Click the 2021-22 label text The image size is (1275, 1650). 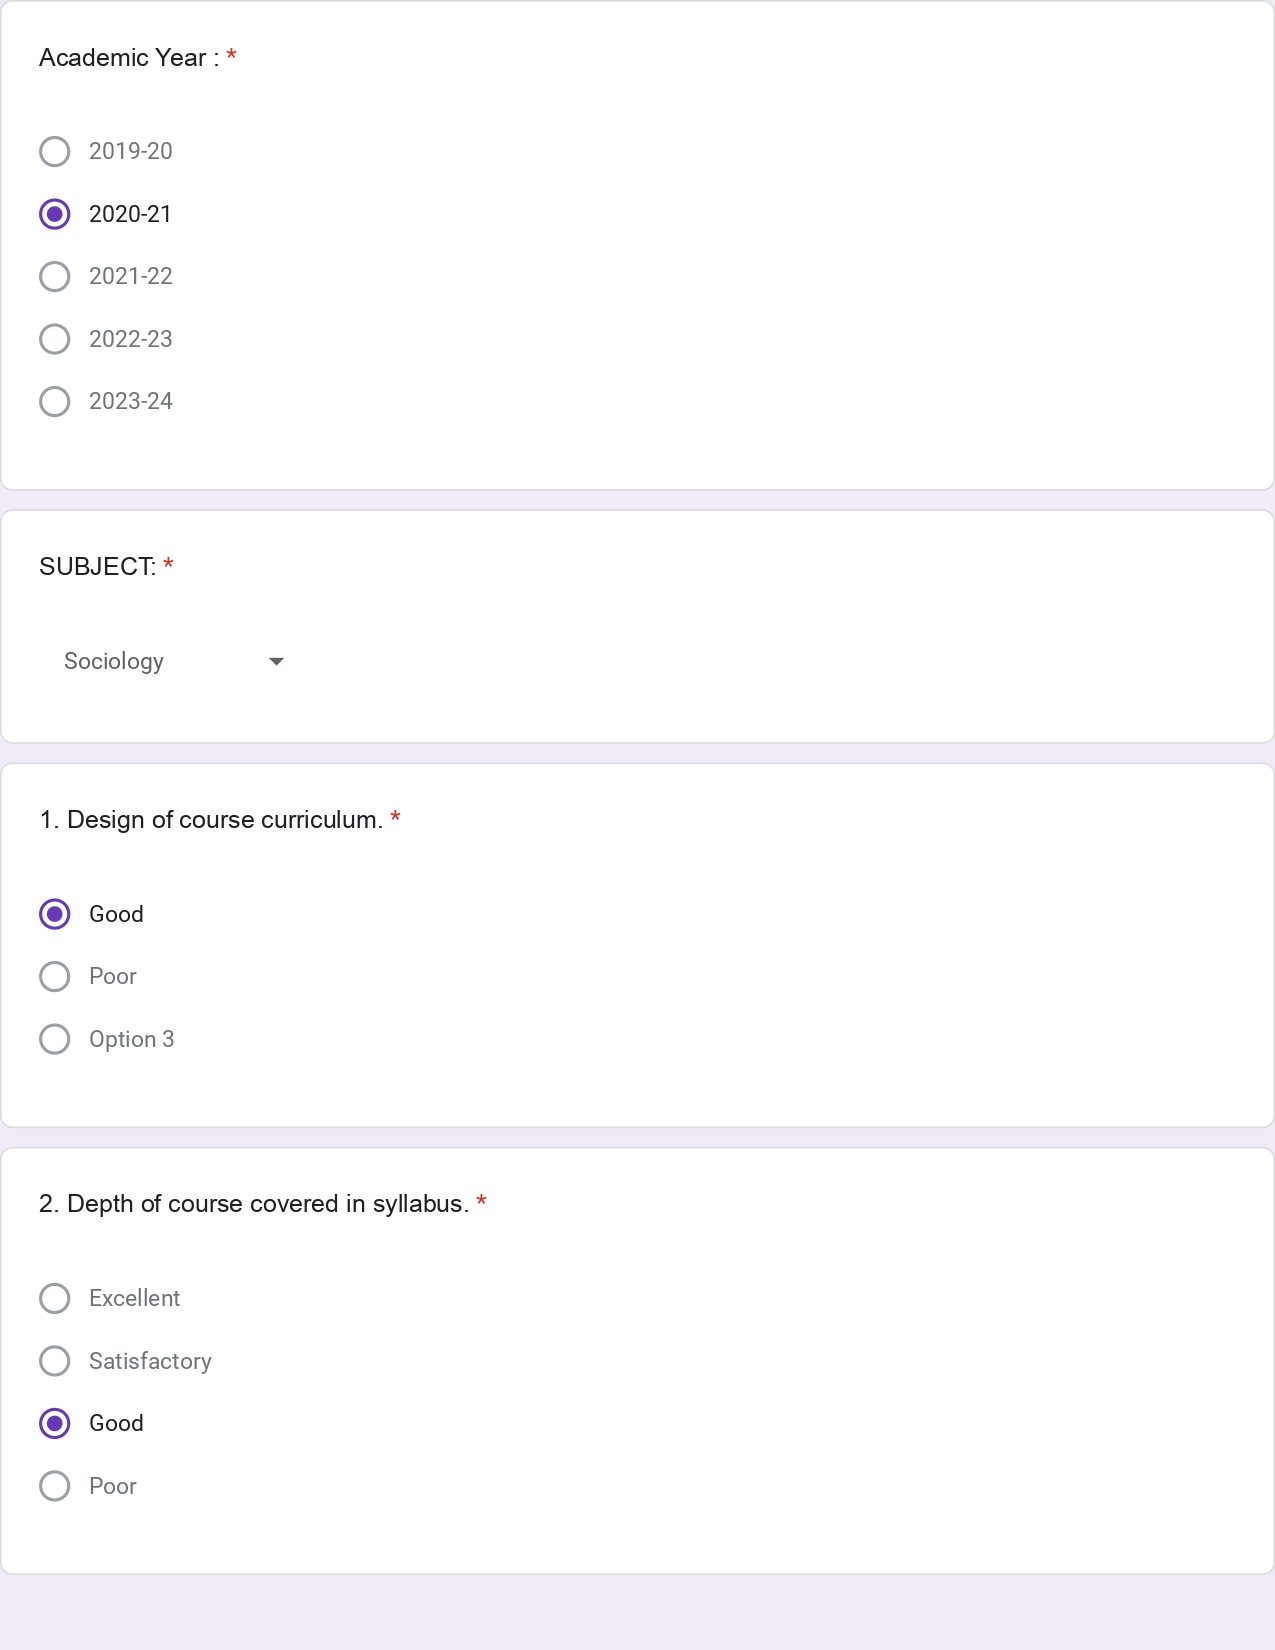coord(131,277)
